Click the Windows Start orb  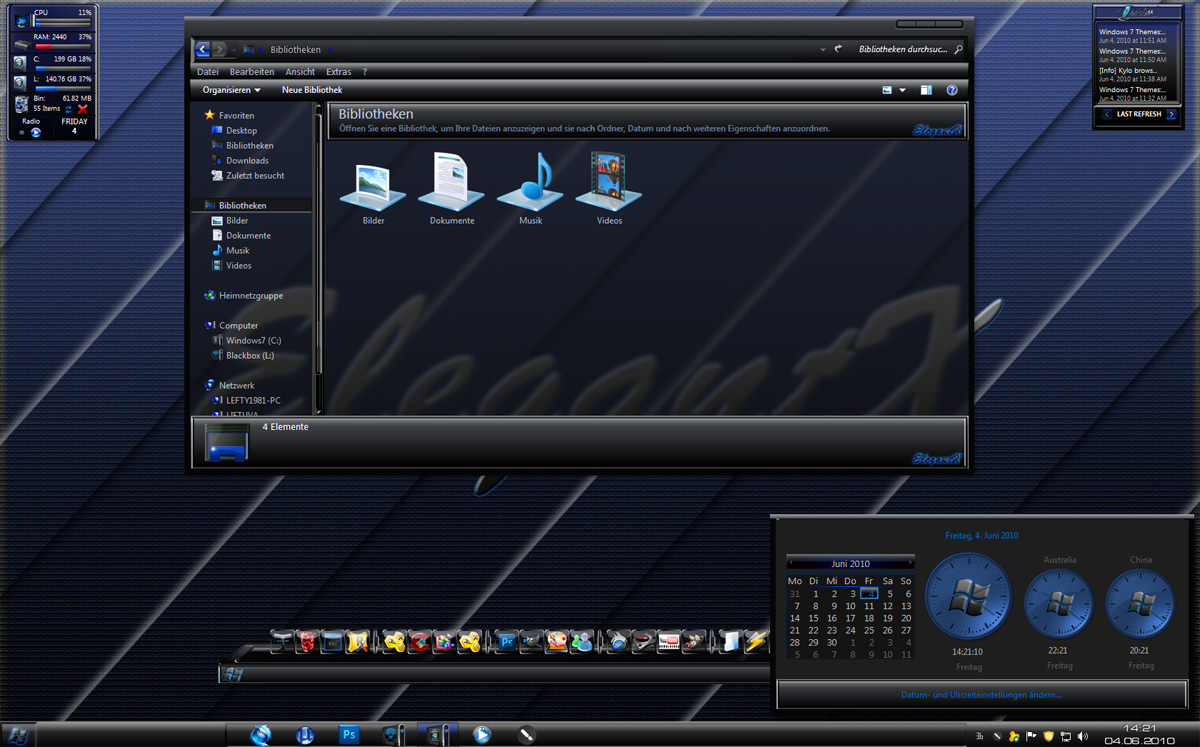click(16, 734)
